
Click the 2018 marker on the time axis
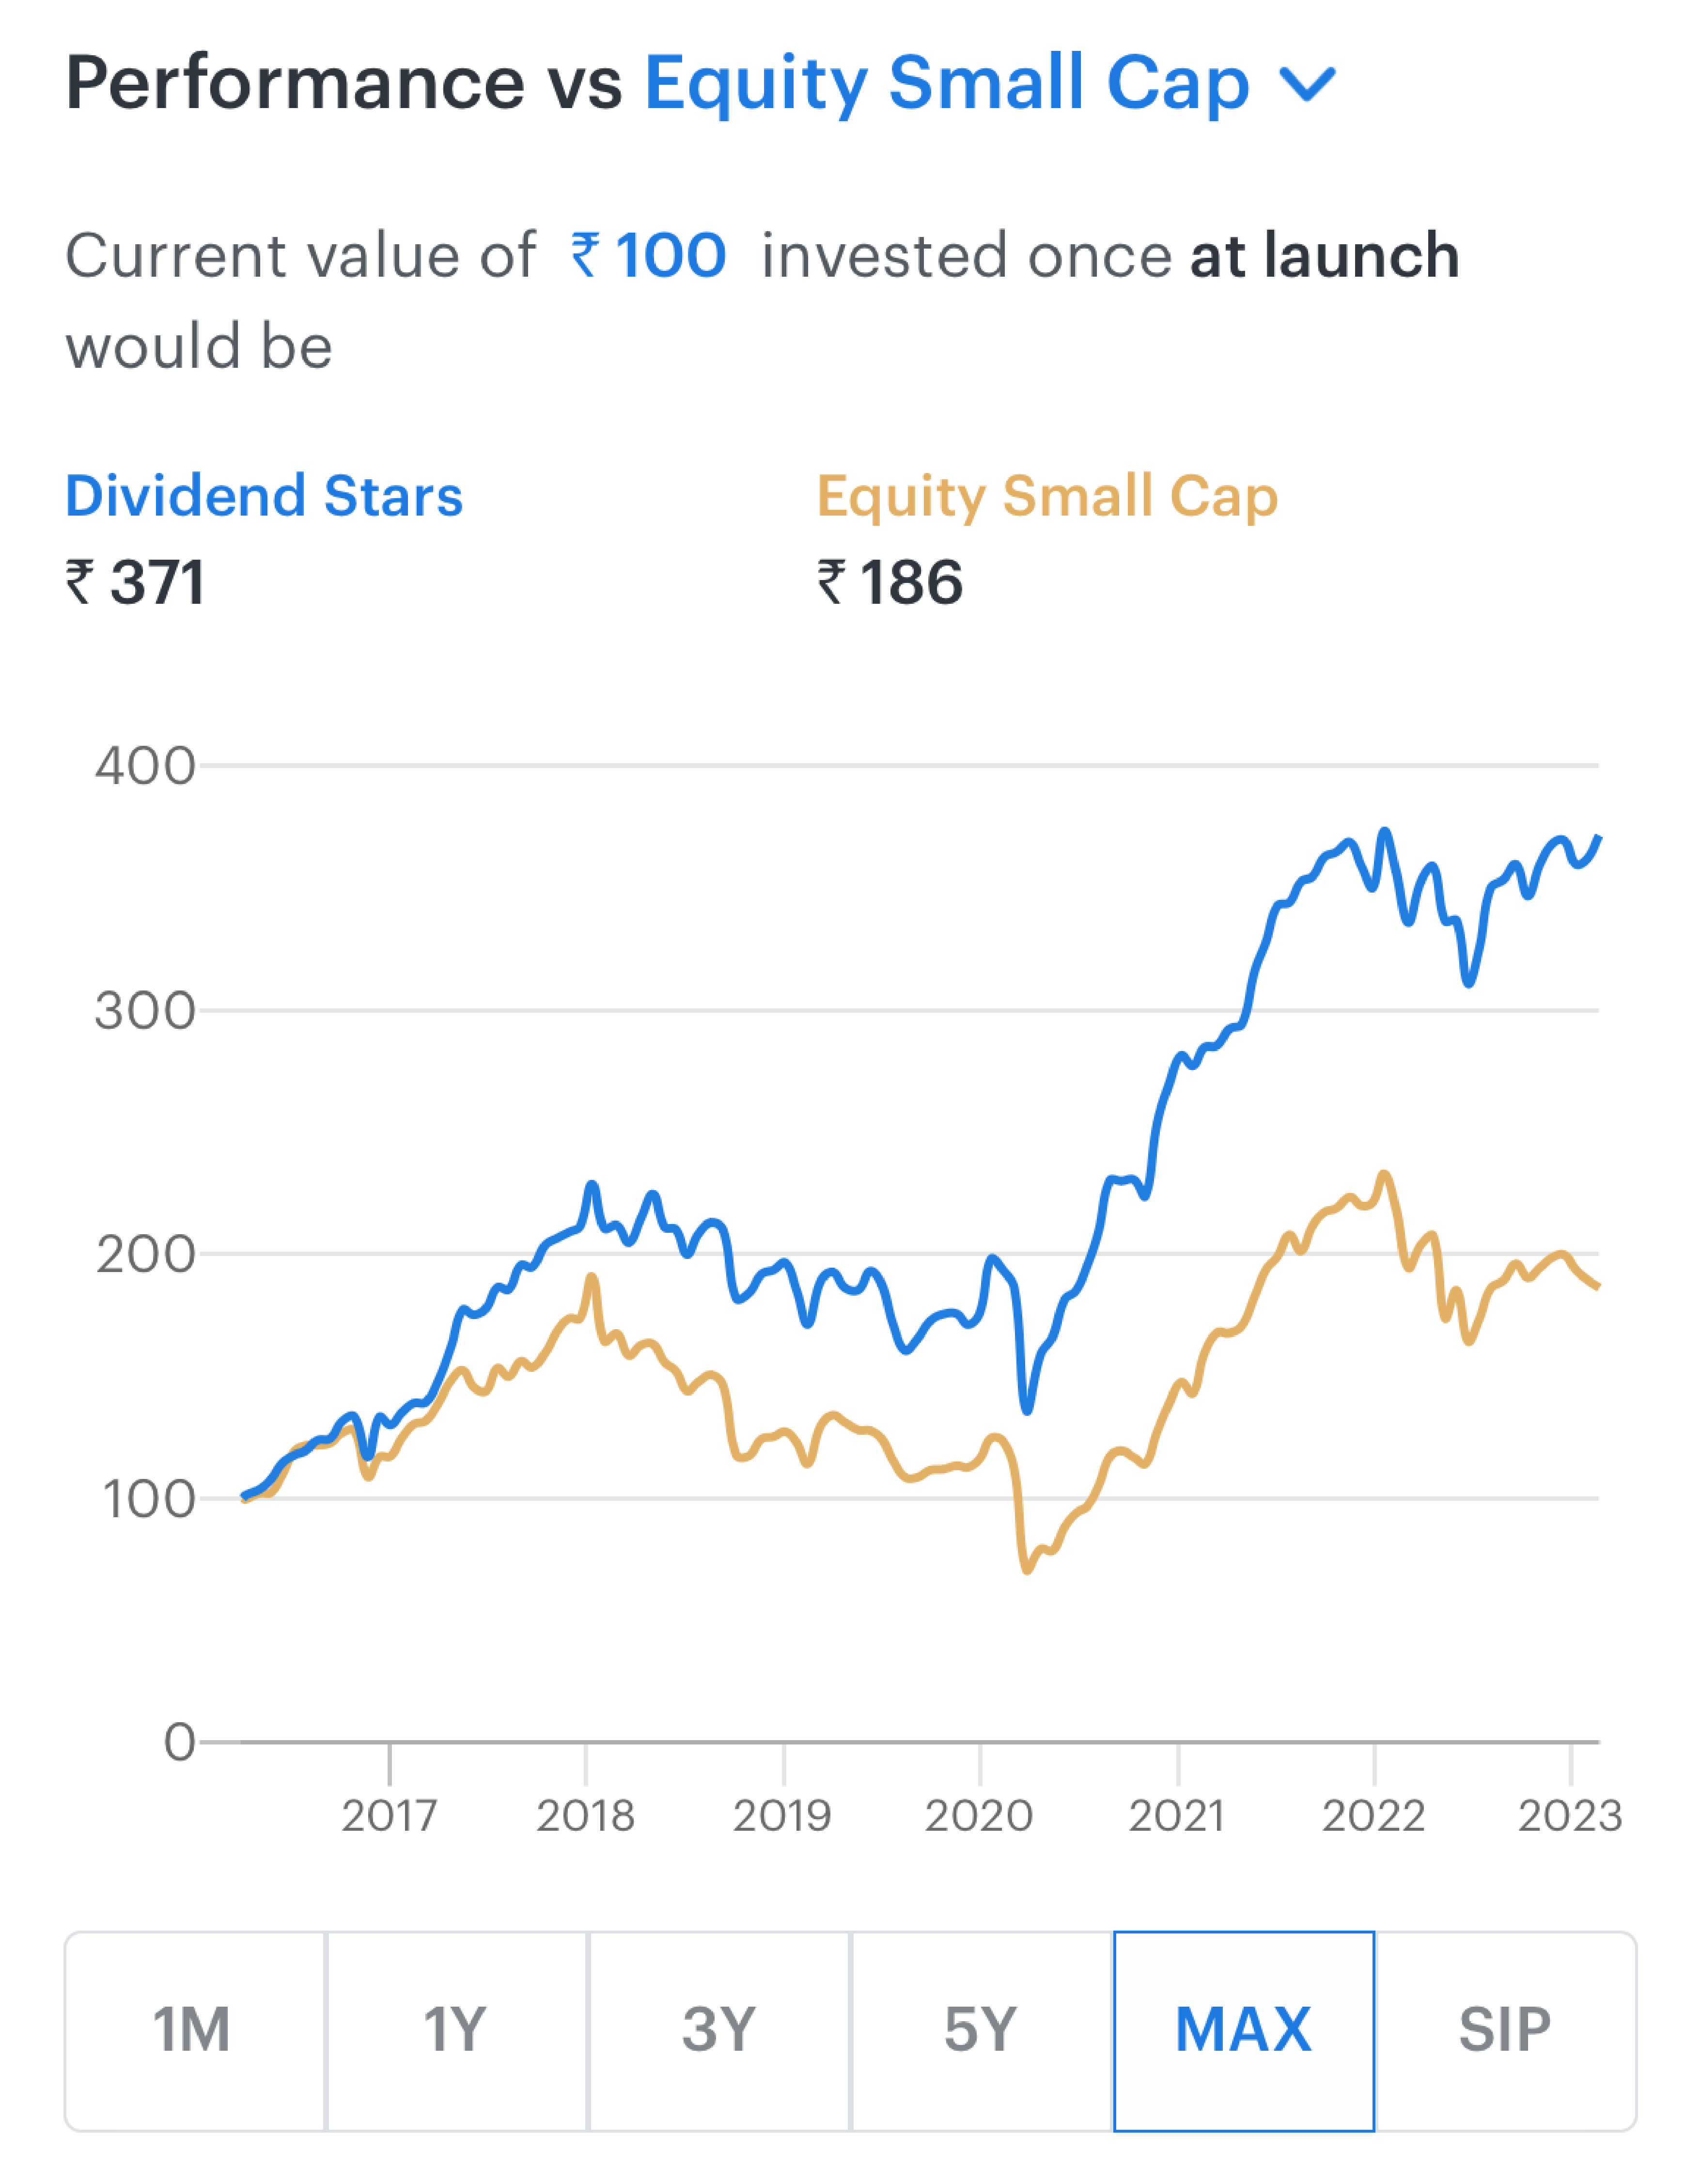(585, 1815)
